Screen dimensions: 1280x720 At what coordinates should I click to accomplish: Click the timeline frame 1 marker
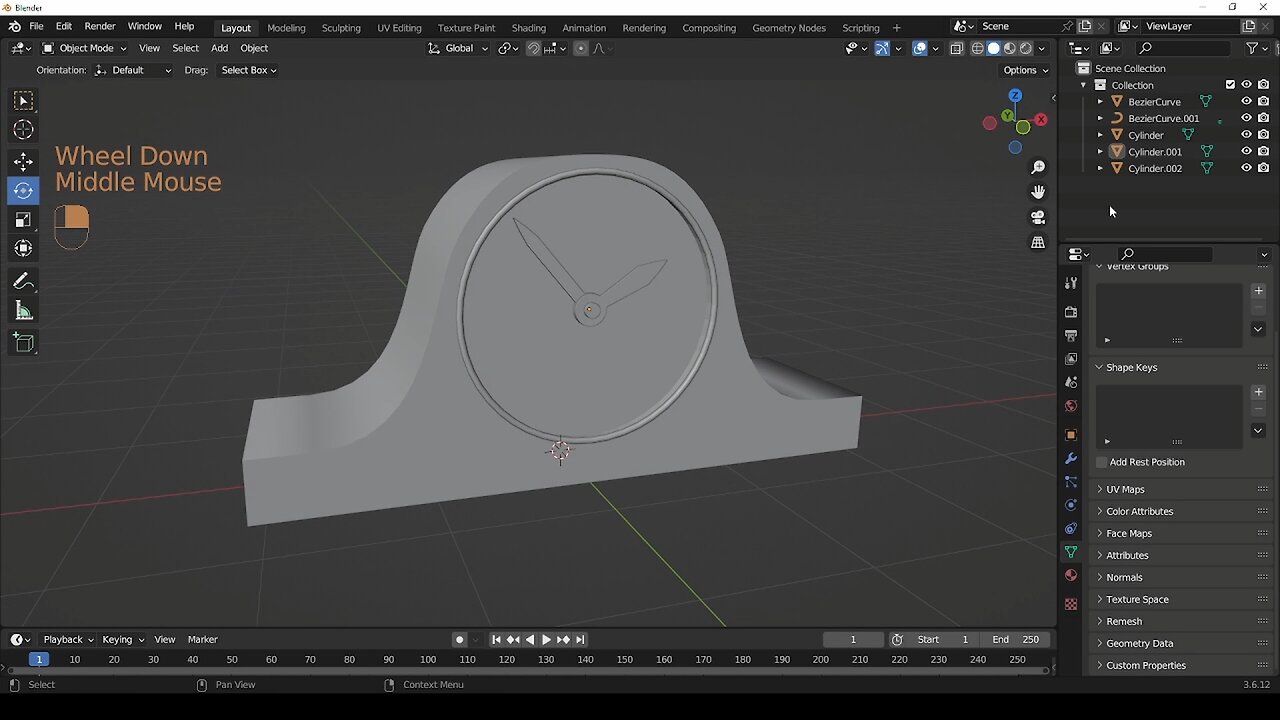pos(39,659)
